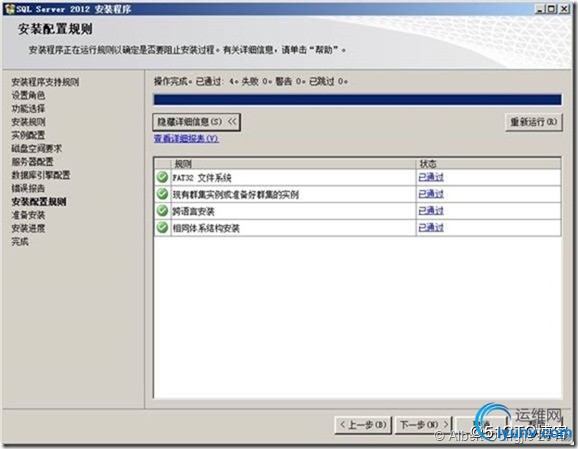Select 错误报告 step in sidebar

28,188
